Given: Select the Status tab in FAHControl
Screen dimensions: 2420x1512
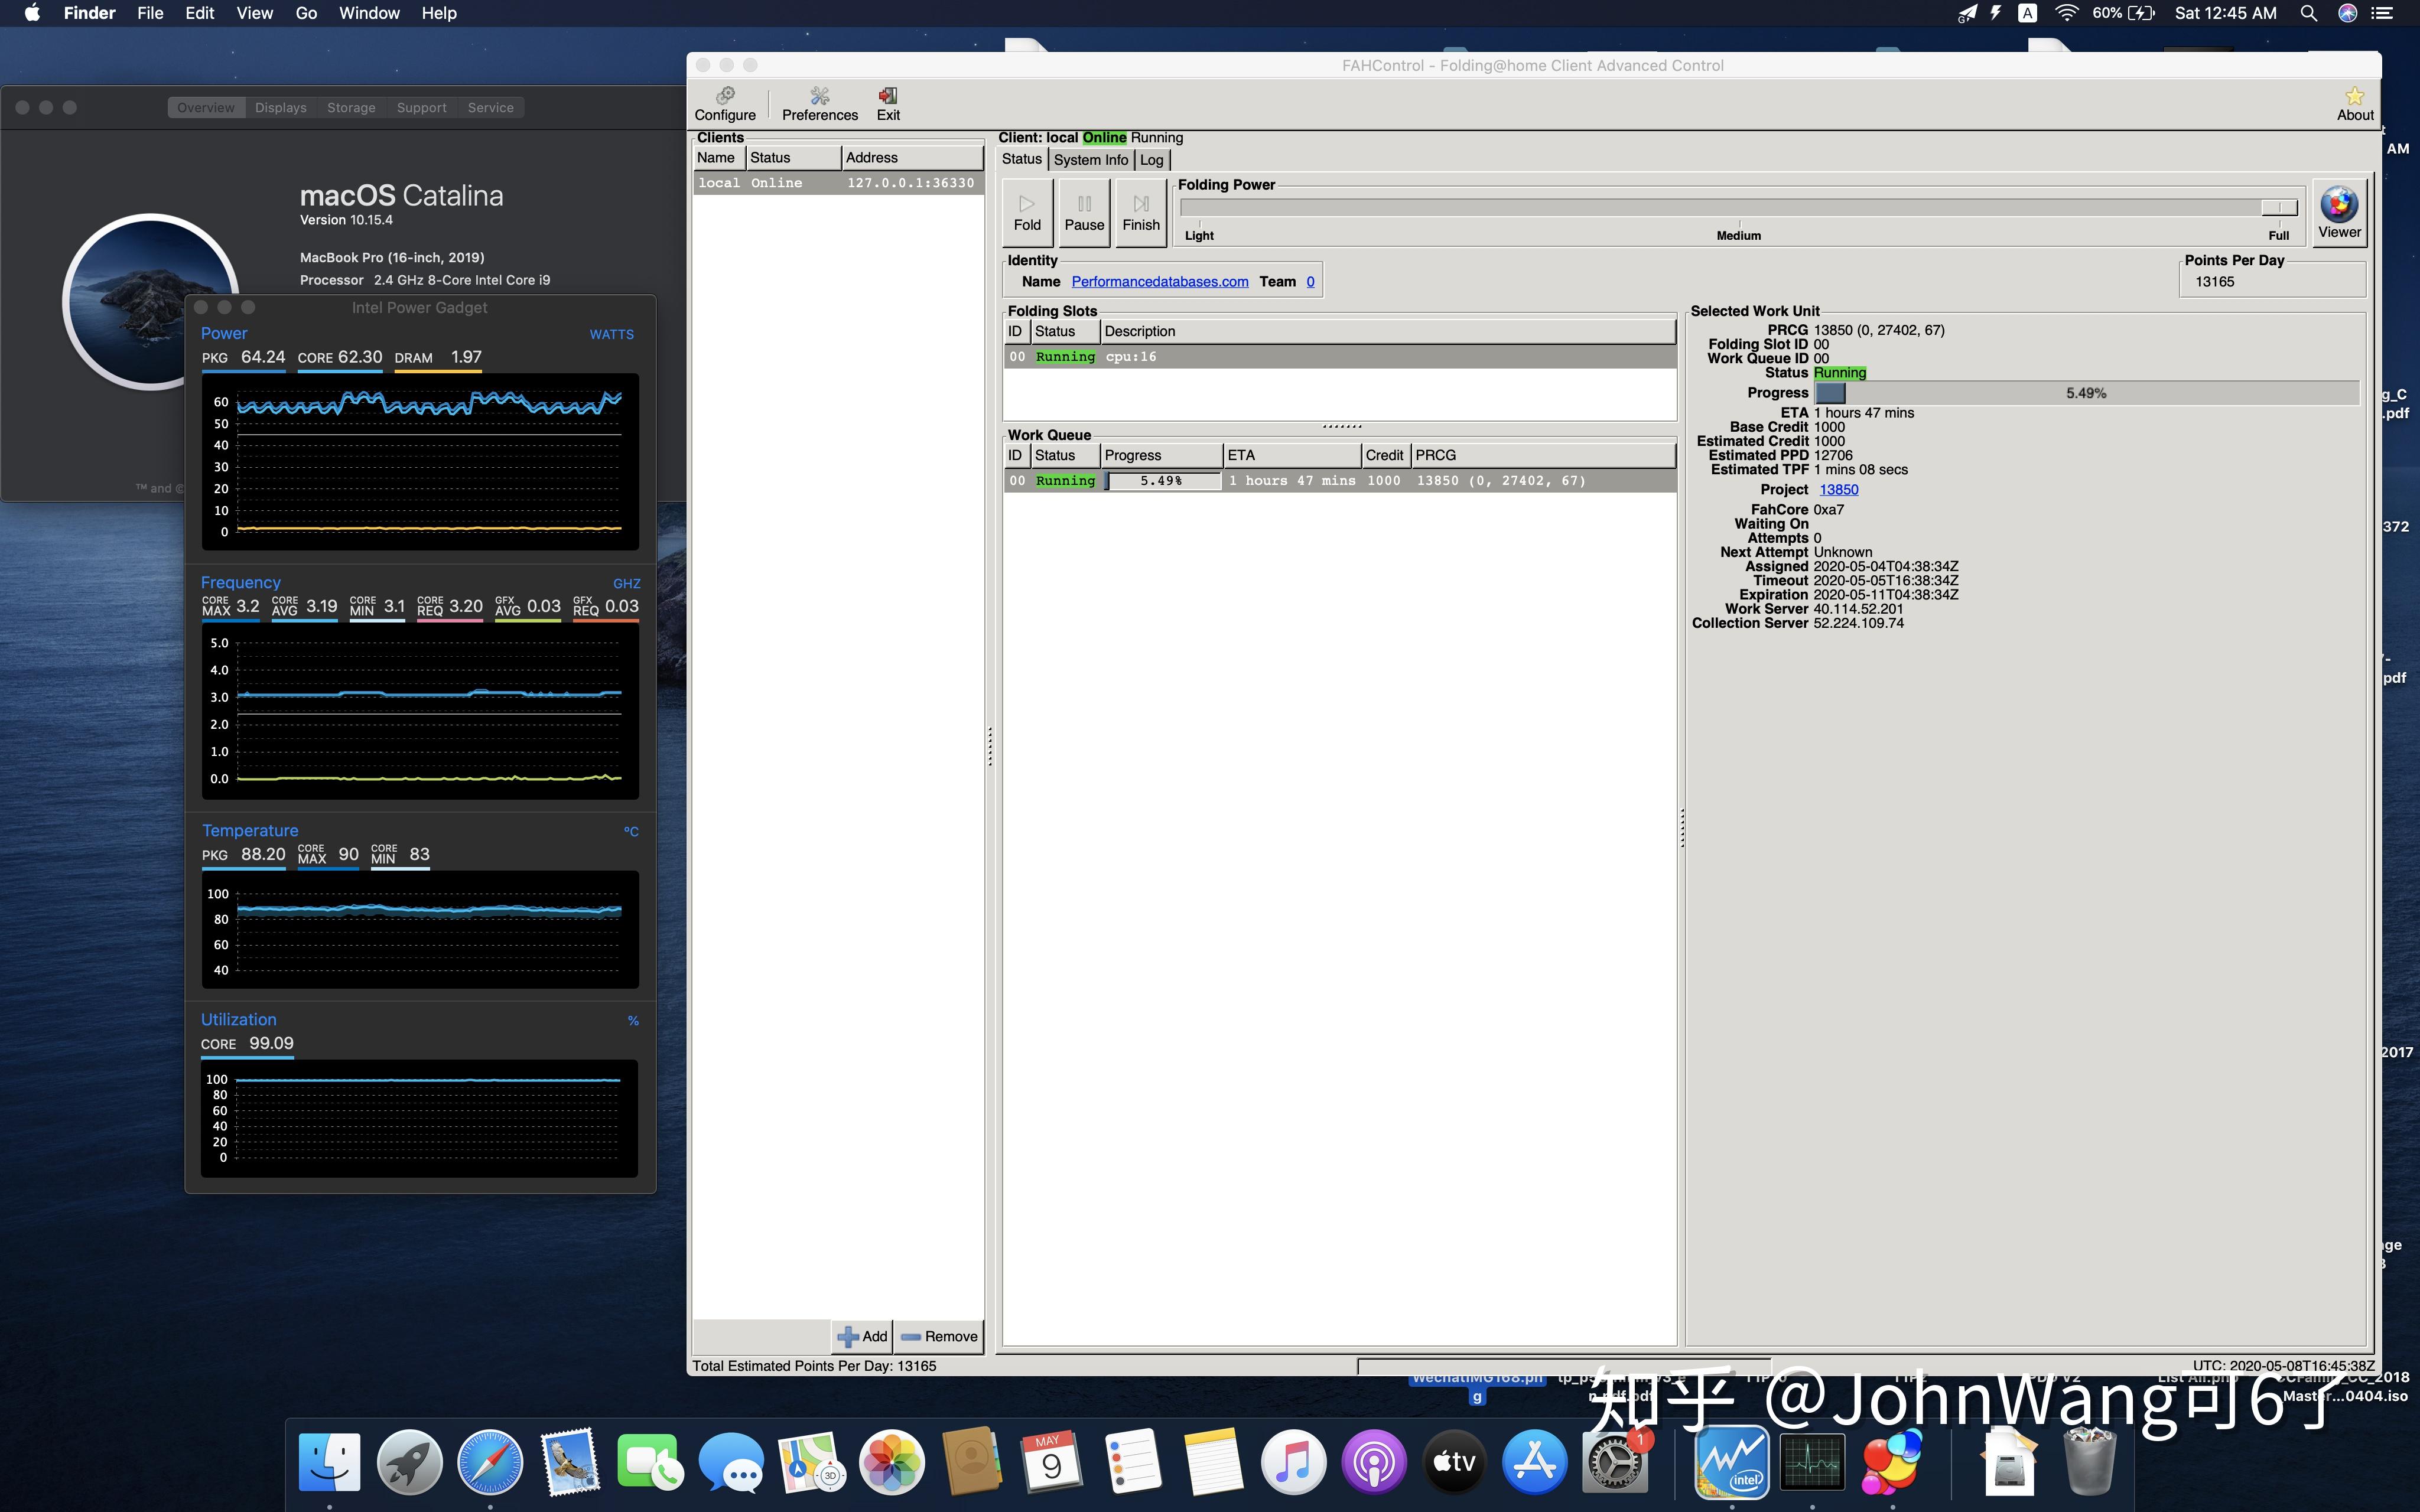Looking at the screenshot, I should point(1022,159).
